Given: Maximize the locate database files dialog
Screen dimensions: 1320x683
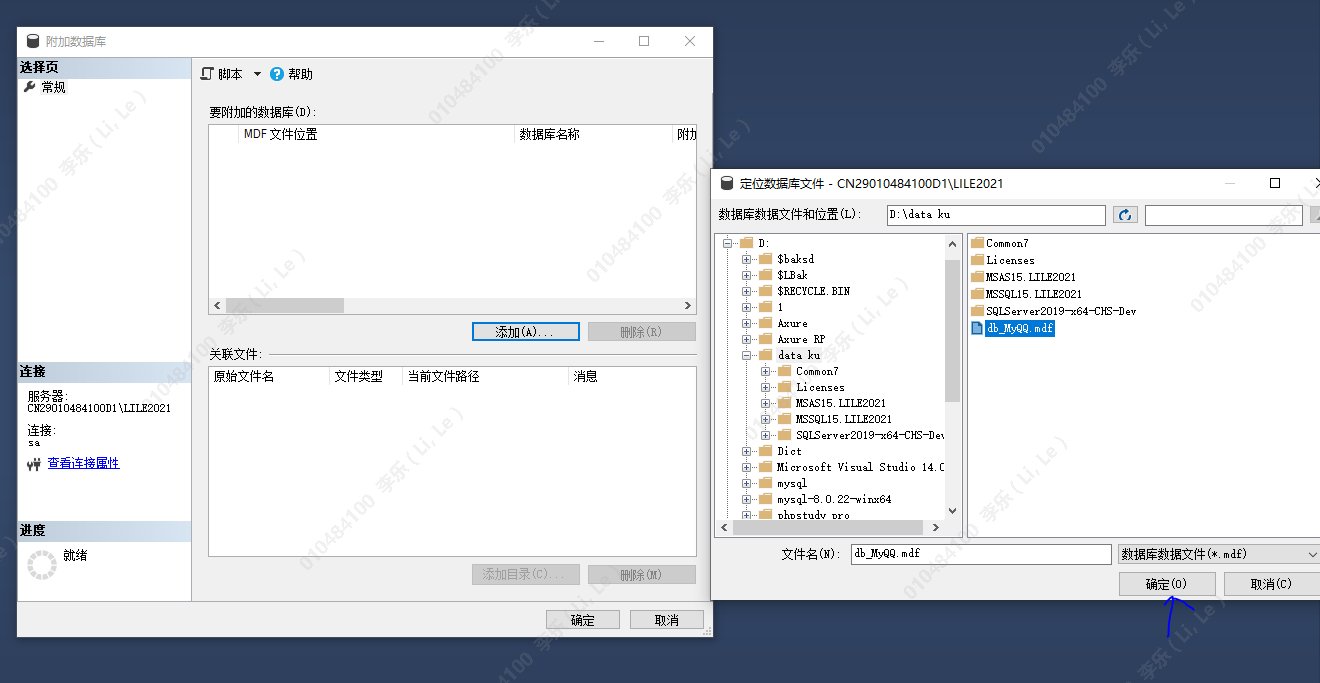Looking at the screenshot, I should pyautogui.click(x=1275, y=183).
